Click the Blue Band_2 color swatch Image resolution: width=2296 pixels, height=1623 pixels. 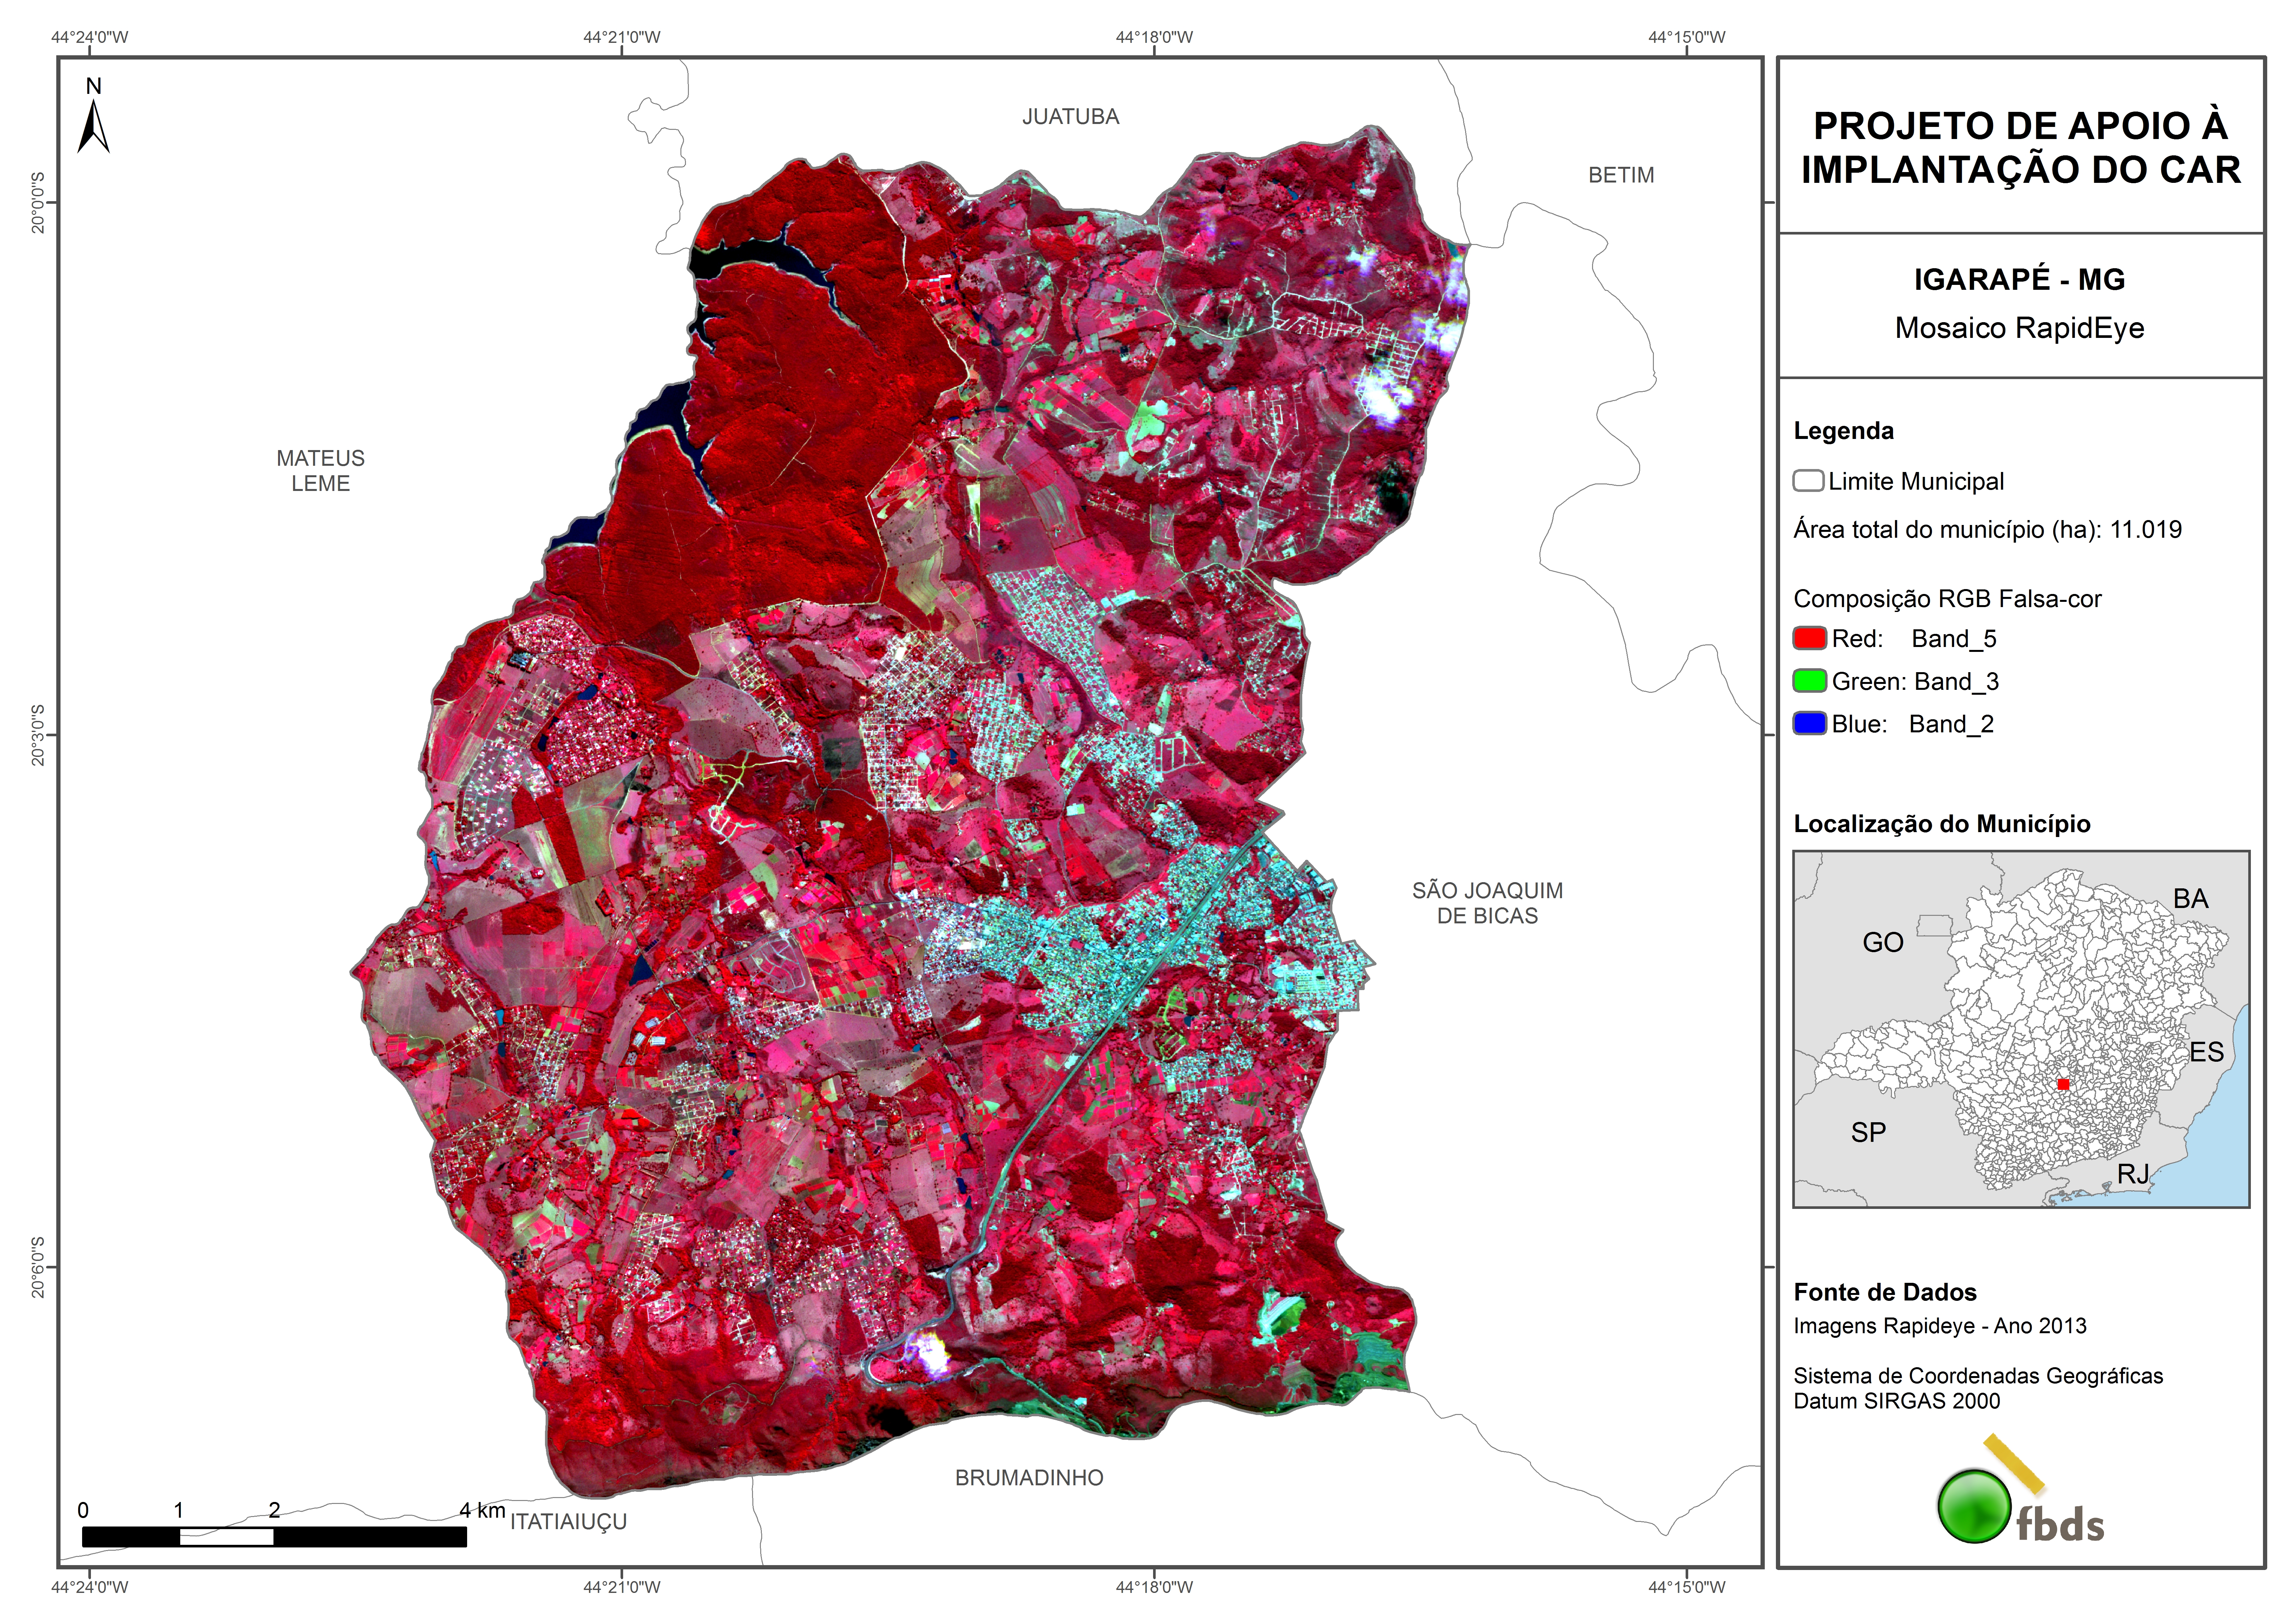1810,723
